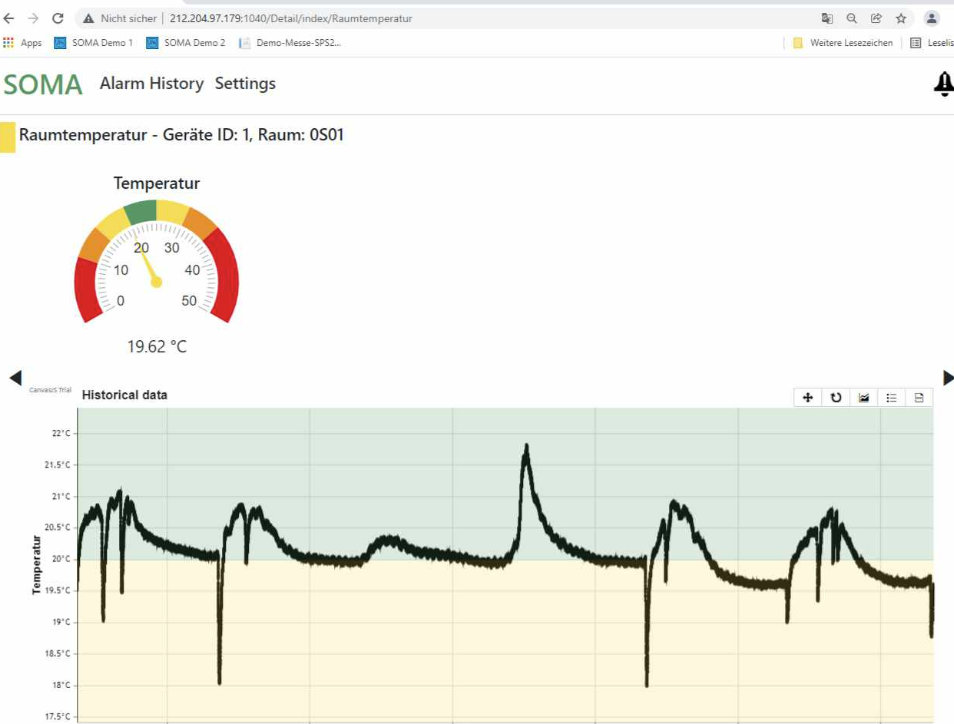954x724 pixels.
Task: Click the 20°C axis label
Action: coord(61,559)
